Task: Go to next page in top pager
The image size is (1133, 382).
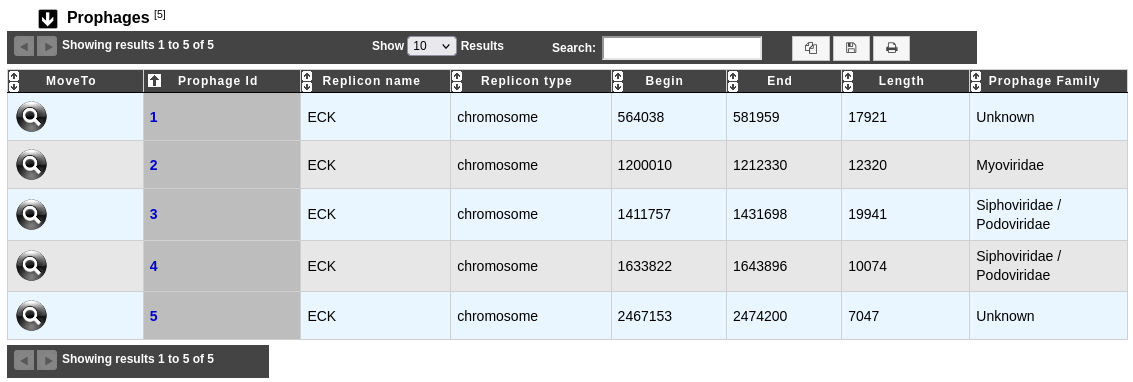Action: click(47, 46)
